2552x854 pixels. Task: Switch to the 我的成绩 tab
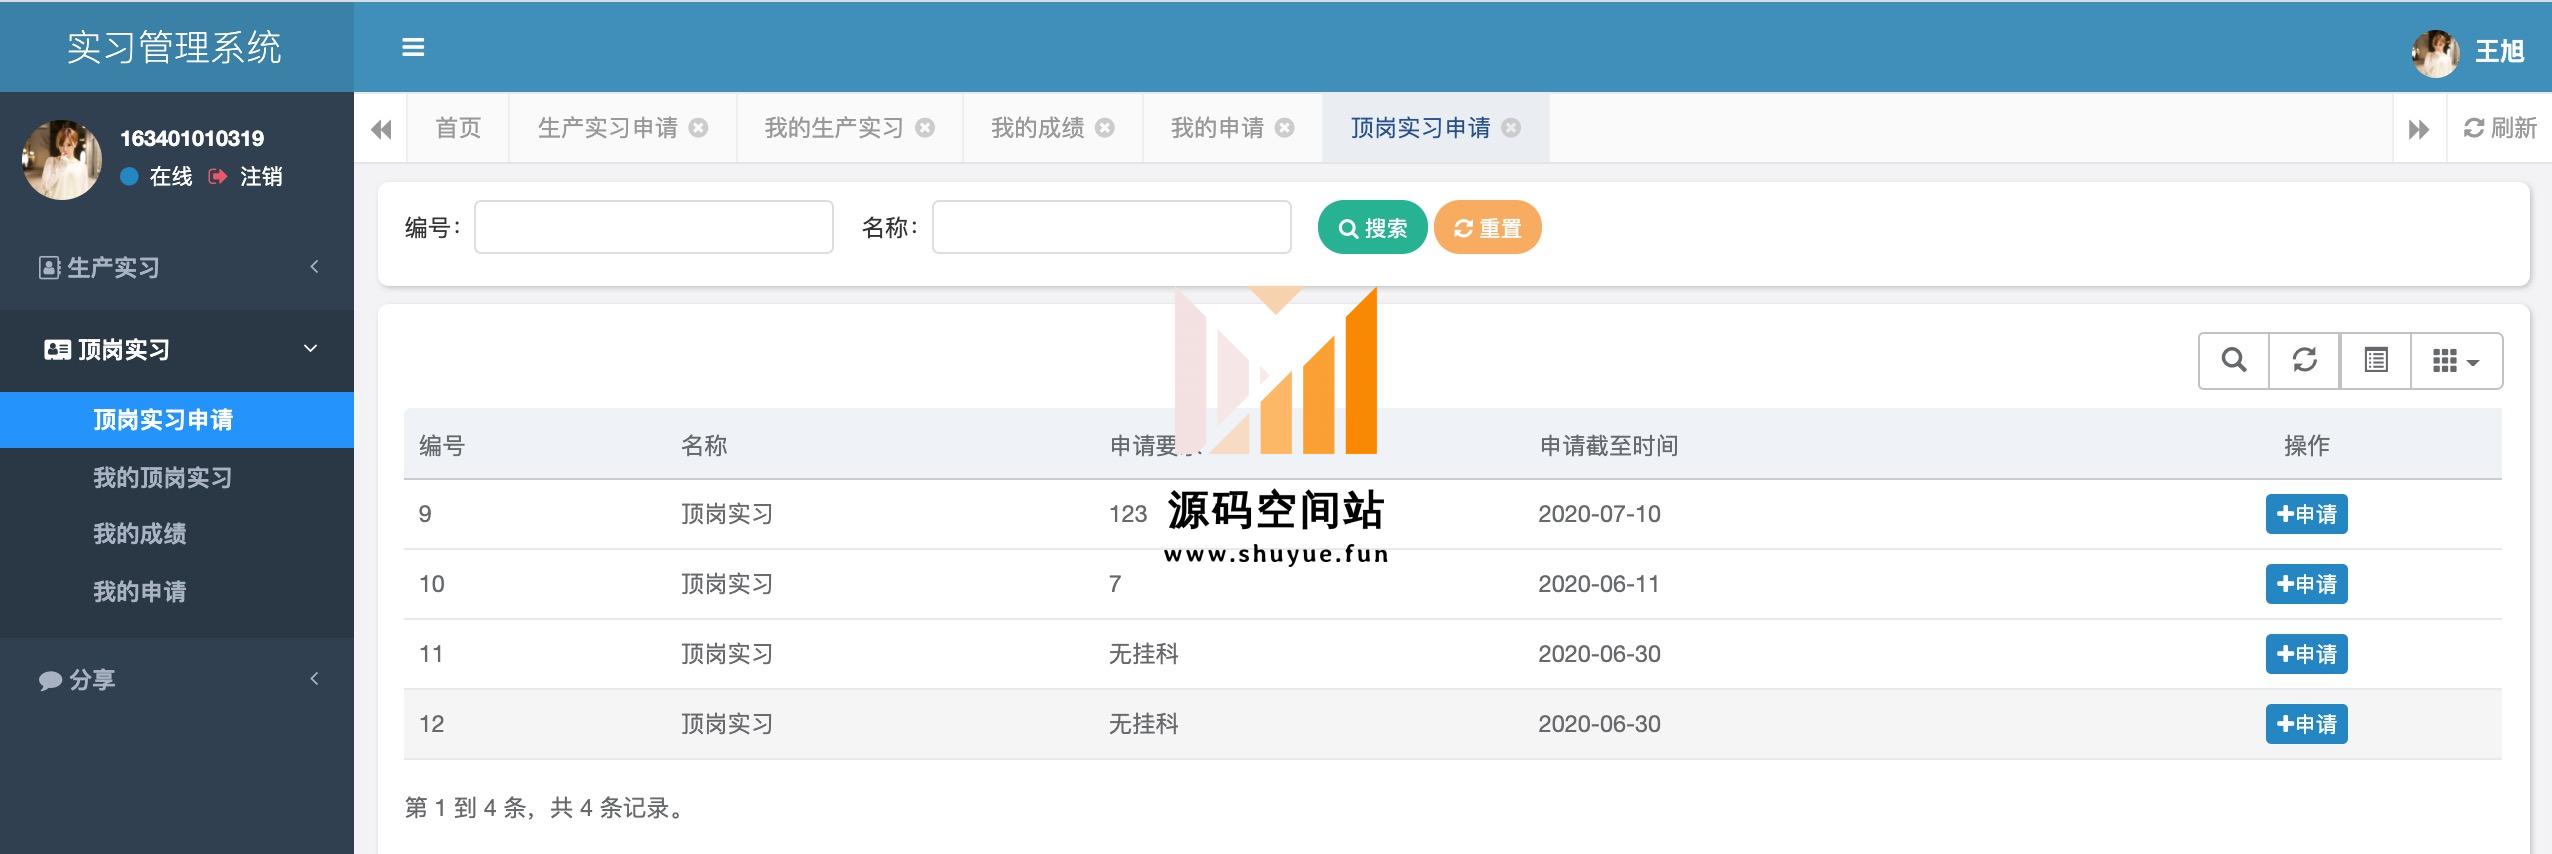click(1037, 128)
